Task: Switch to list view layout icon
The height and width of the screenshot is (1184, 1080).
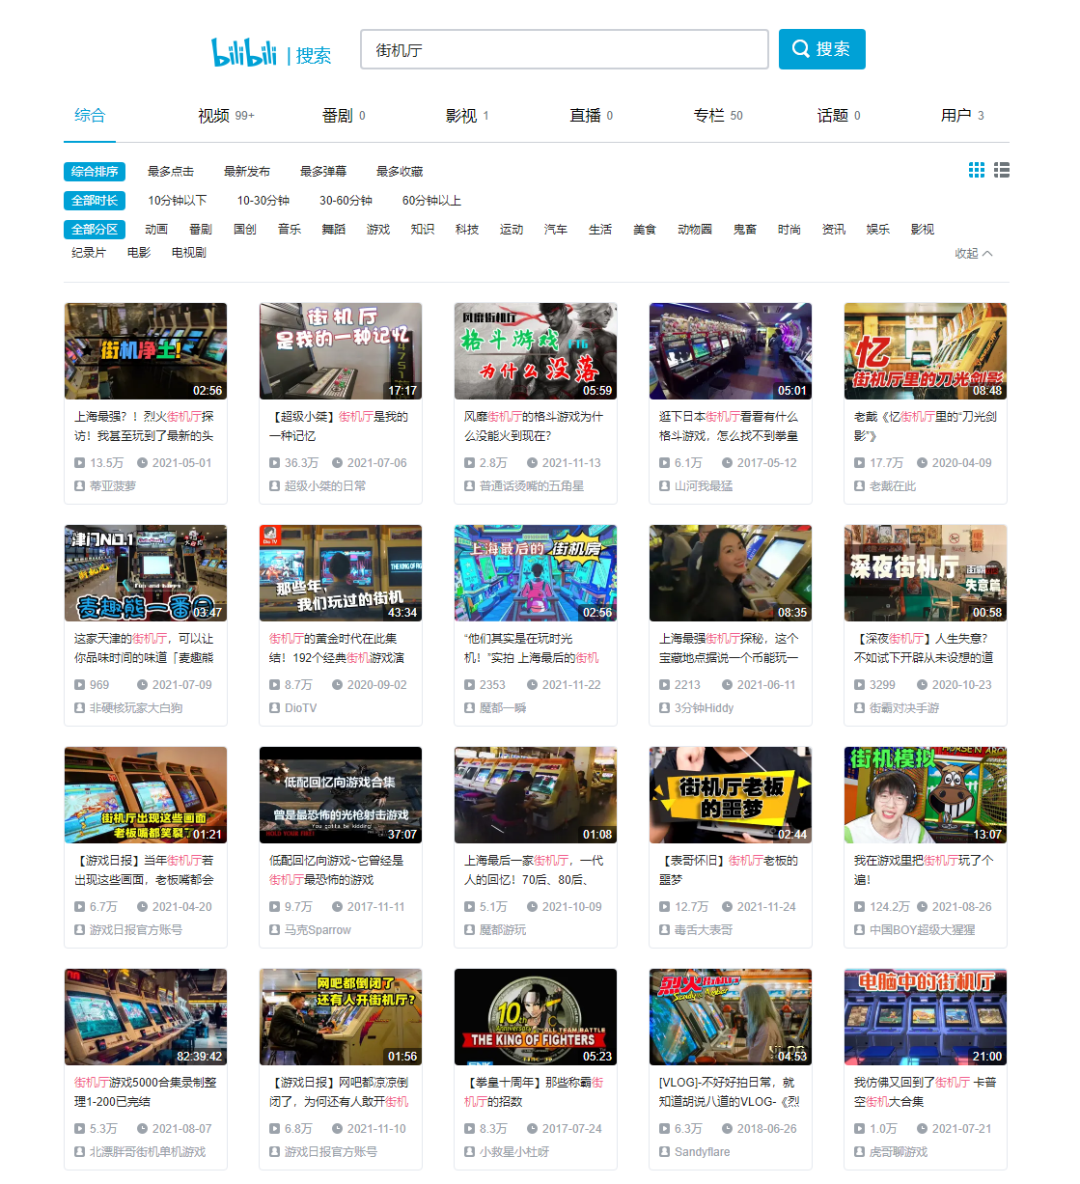Action: 1001,170
